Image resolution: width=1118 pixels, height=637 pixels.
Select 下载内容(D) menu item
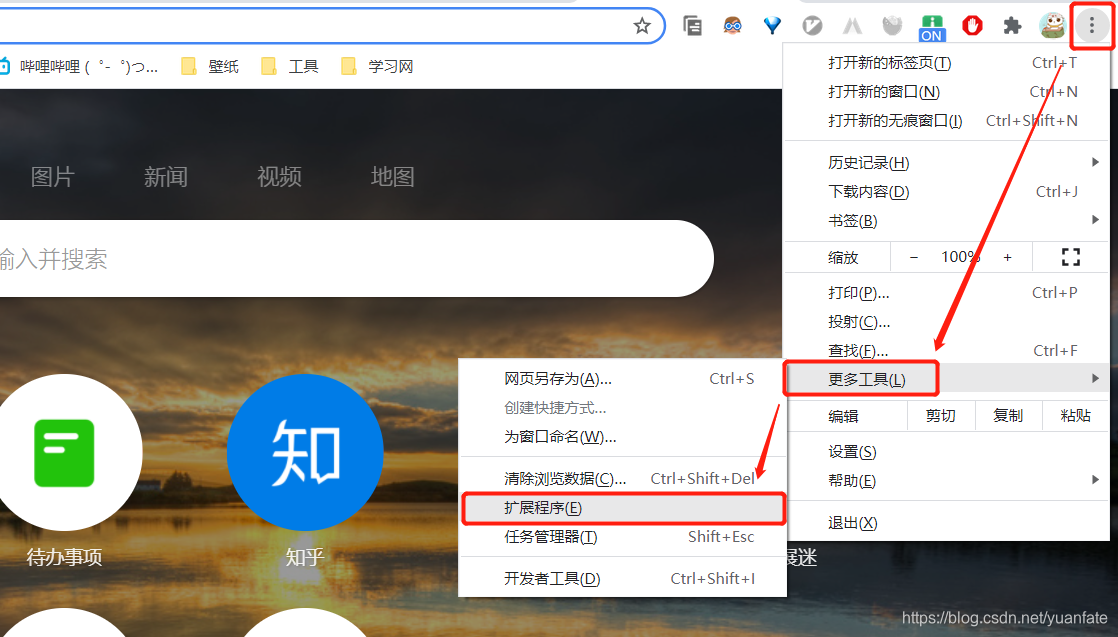pos(947,192)
